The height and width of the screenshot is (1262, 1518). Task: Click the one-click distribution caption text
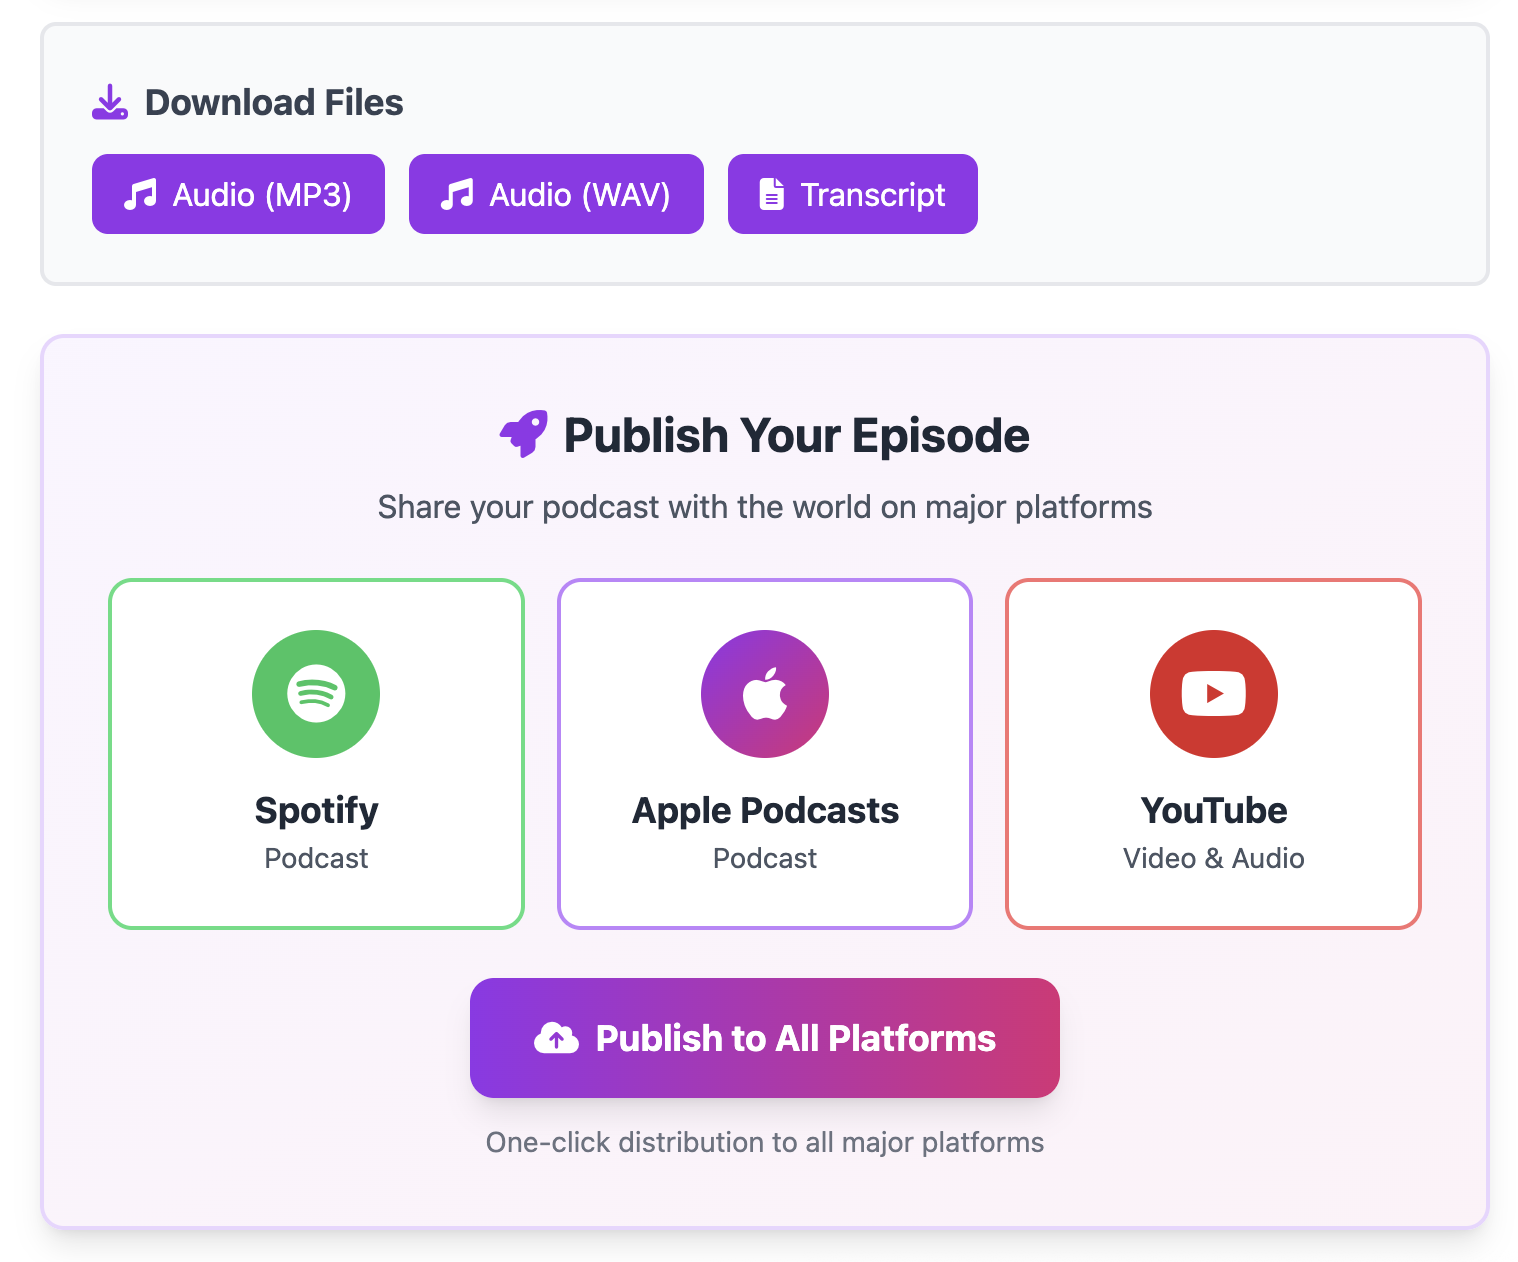click(764, 1141)
